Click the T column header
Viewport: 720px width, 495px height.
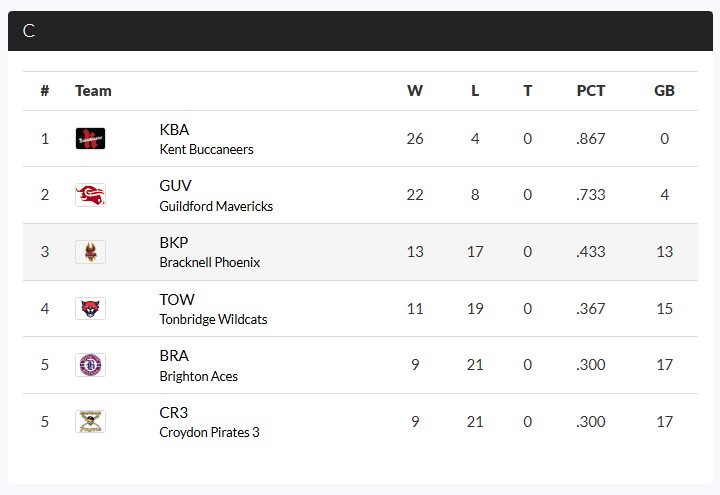click(528, 91)
